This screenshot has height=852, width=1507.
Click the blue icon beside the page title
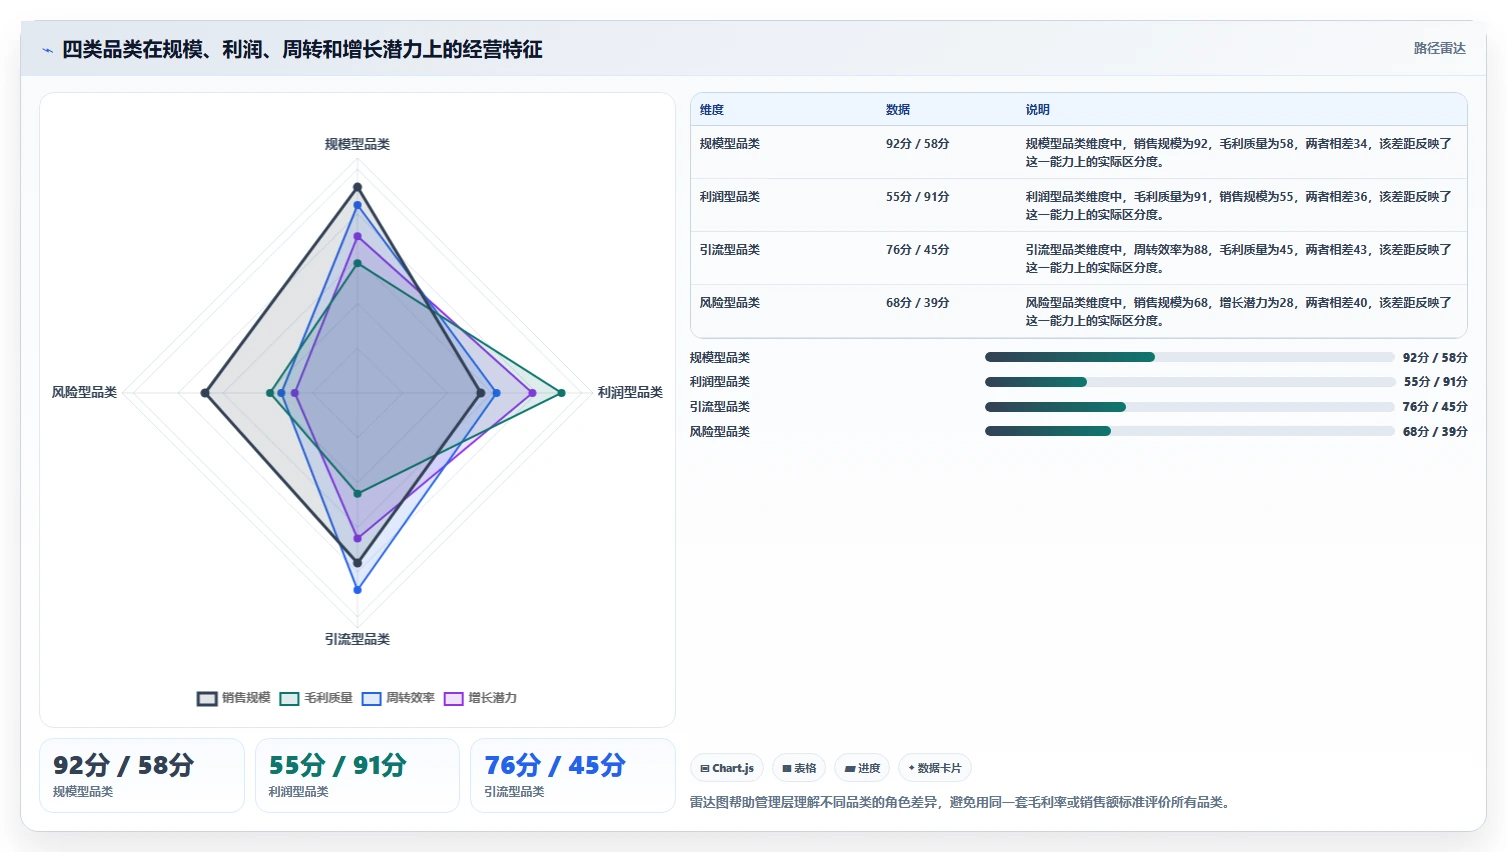point(47,50)
